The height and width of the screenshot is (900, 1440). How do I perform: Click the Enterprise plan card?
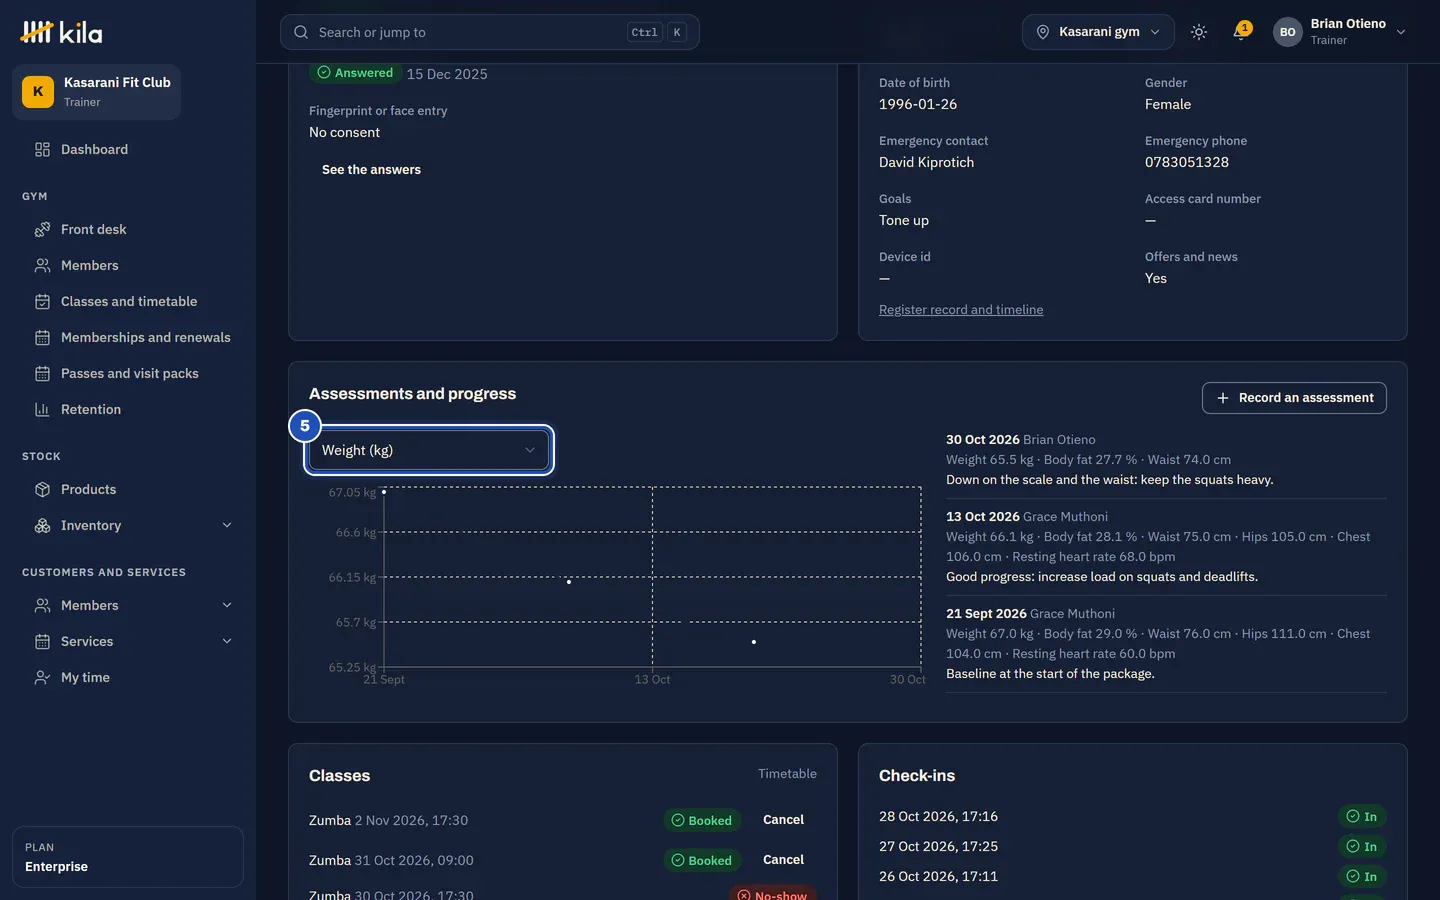[x=128, y=857]
